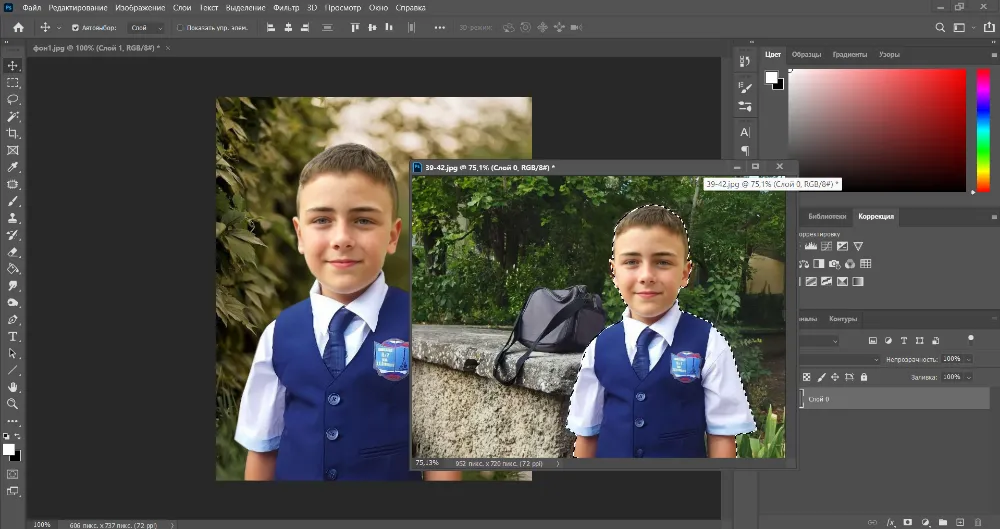Viewport: 1000px width, 529px height.
Task: Click the Home icon in options bar
Action: click(18, 28)
